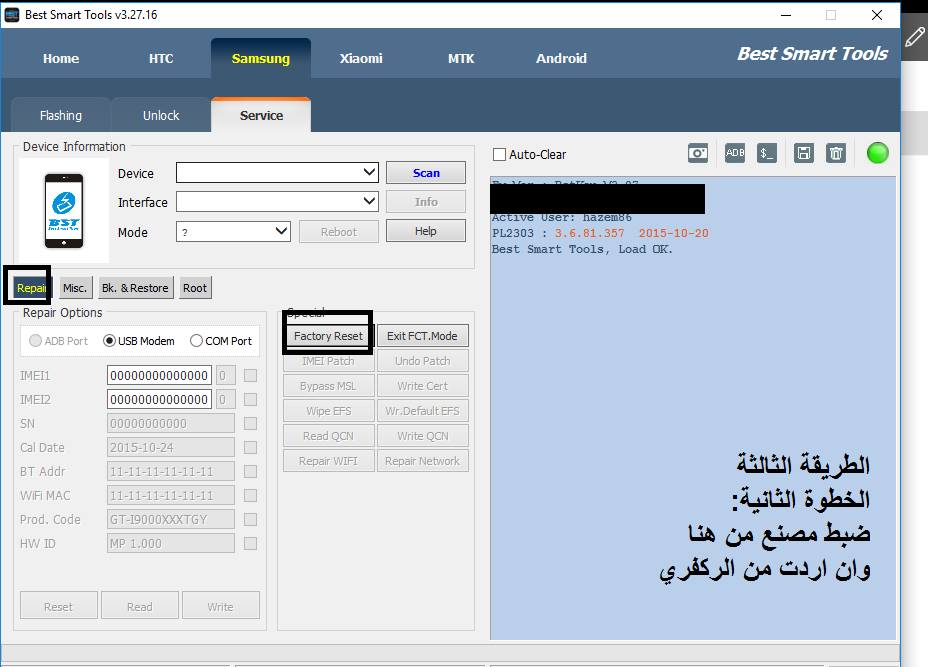This screenshot has height=667, width=928.
Task: Click the Repair WIFI button
Action: click(x=328, y=460)
